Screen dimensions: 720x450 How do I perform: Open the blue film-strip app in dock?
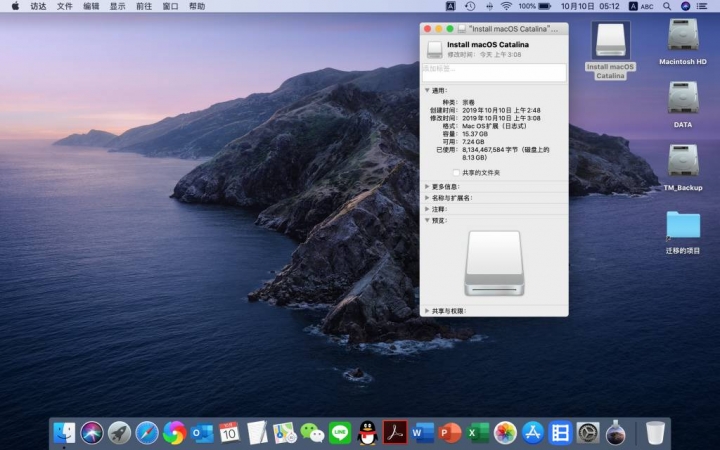560,433
